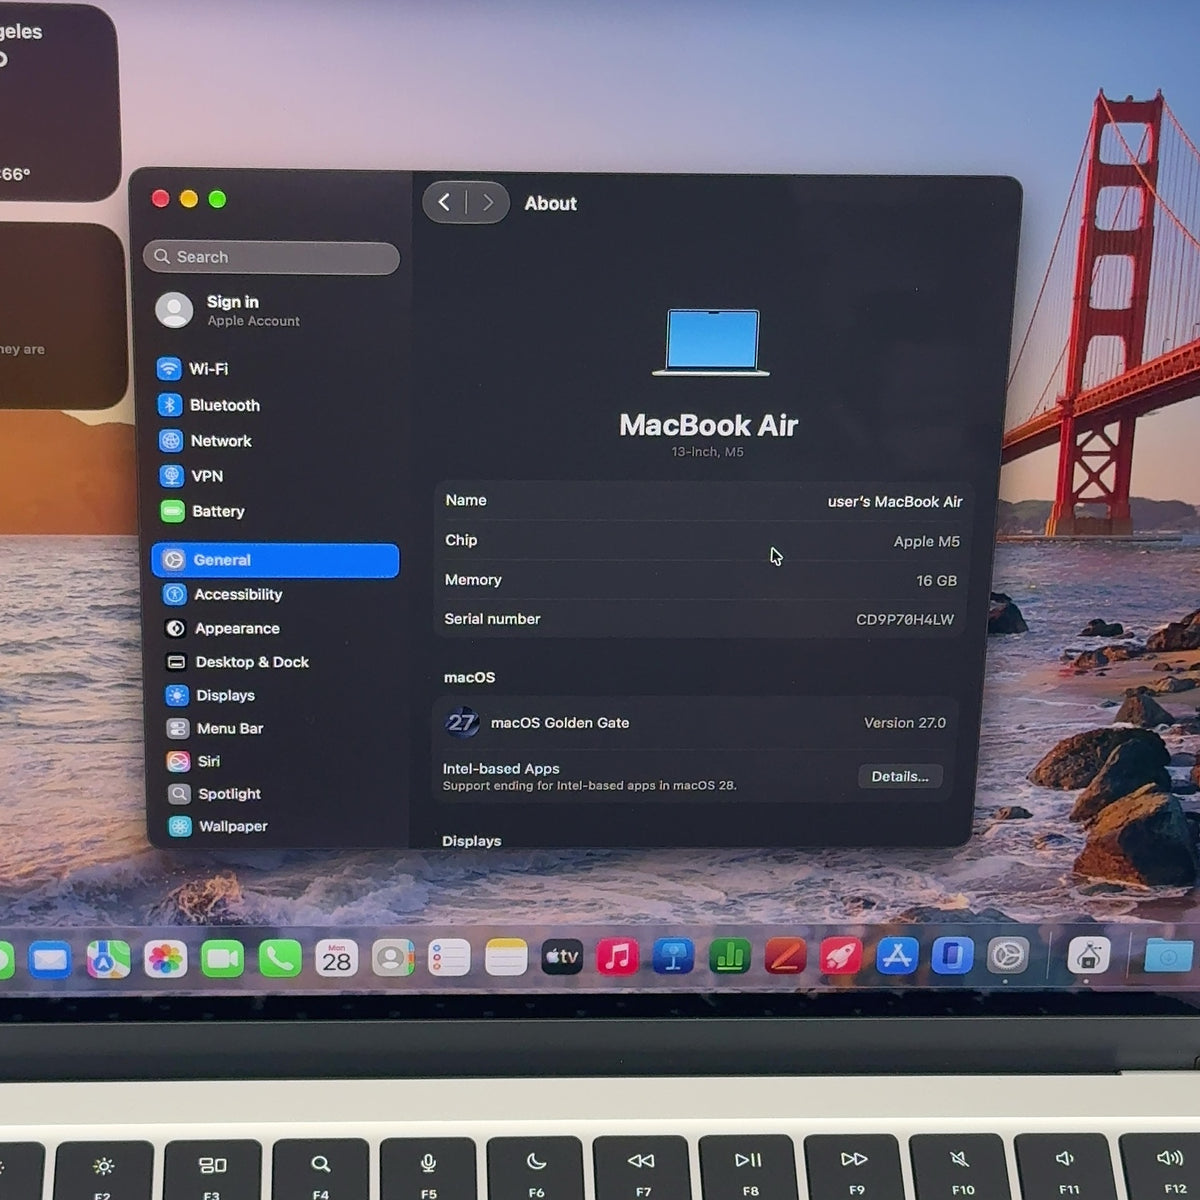The width and height of the screenshot is (1200, 1200).
Task: Select serial number CD9P70H4LW
Action: click(905, 619)
